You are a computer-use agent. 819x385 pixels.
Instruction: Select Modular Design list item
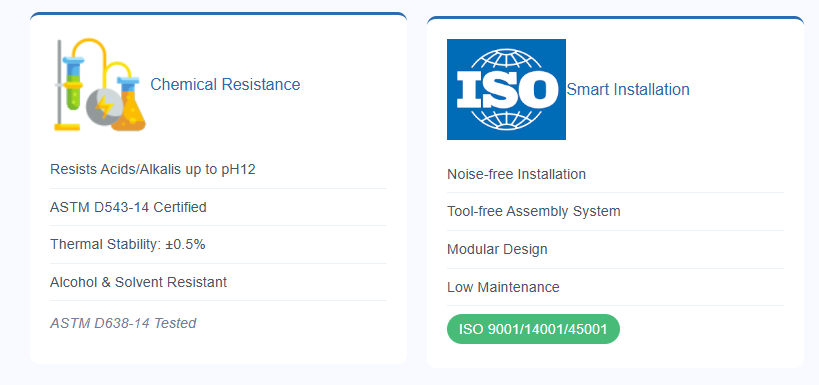click(x=615, y=249)
